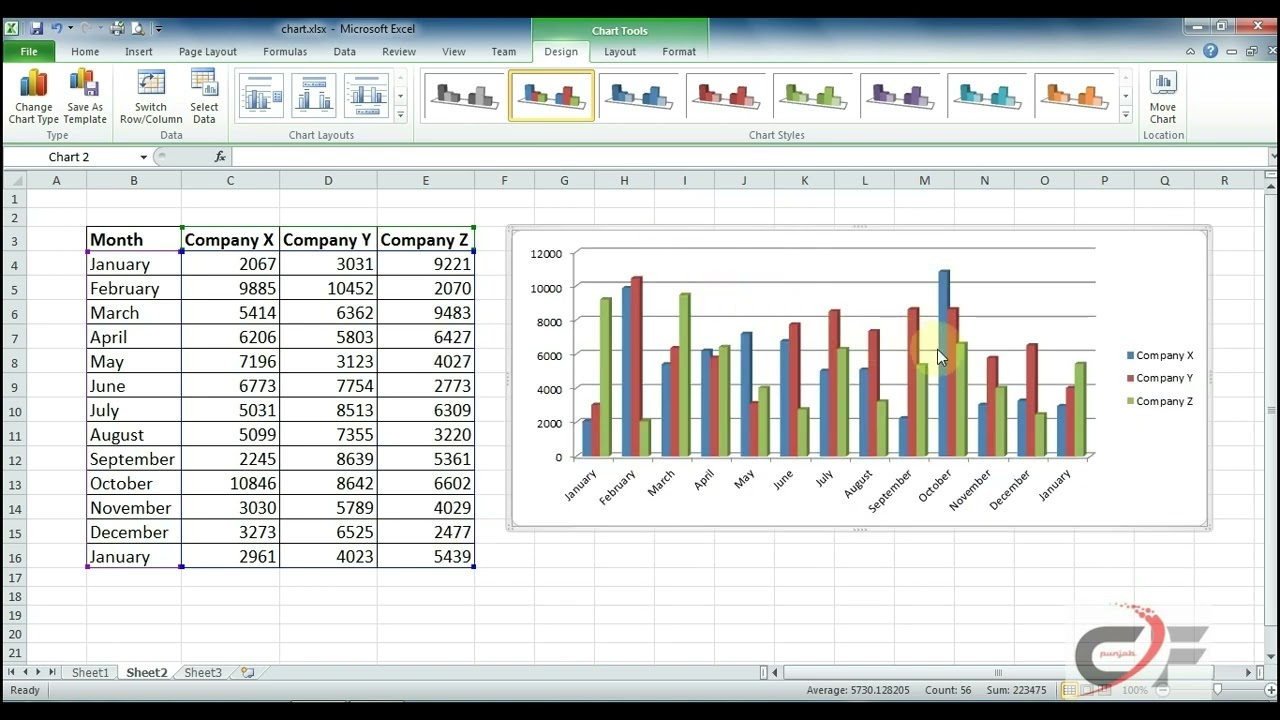Open Microsoft Excel Help icon
Viewport: 1280px width, 720px height.
1210,52
